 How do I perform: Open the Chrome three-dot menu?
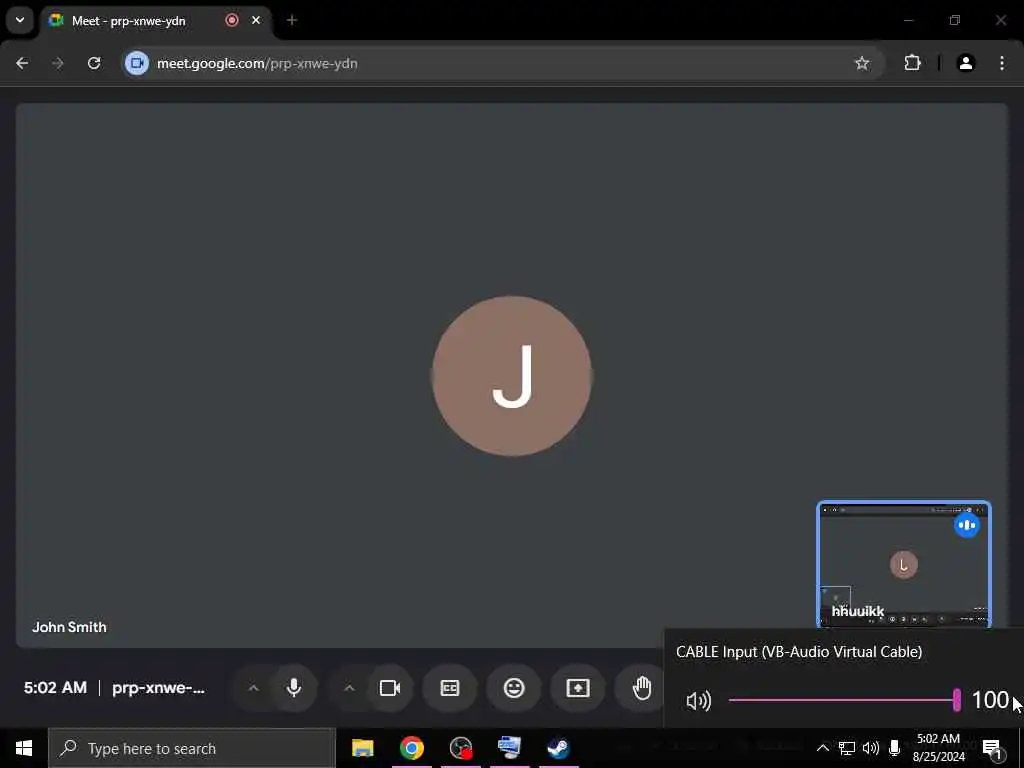coord(1002,63)
